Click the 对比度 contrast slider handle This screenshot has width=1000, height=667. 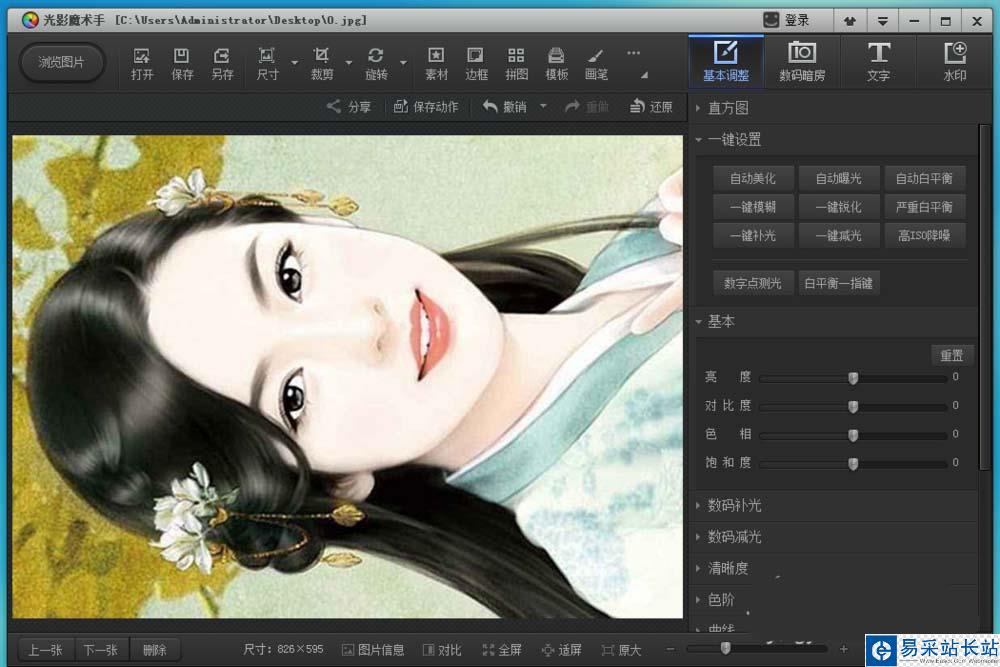coord(853,406)
